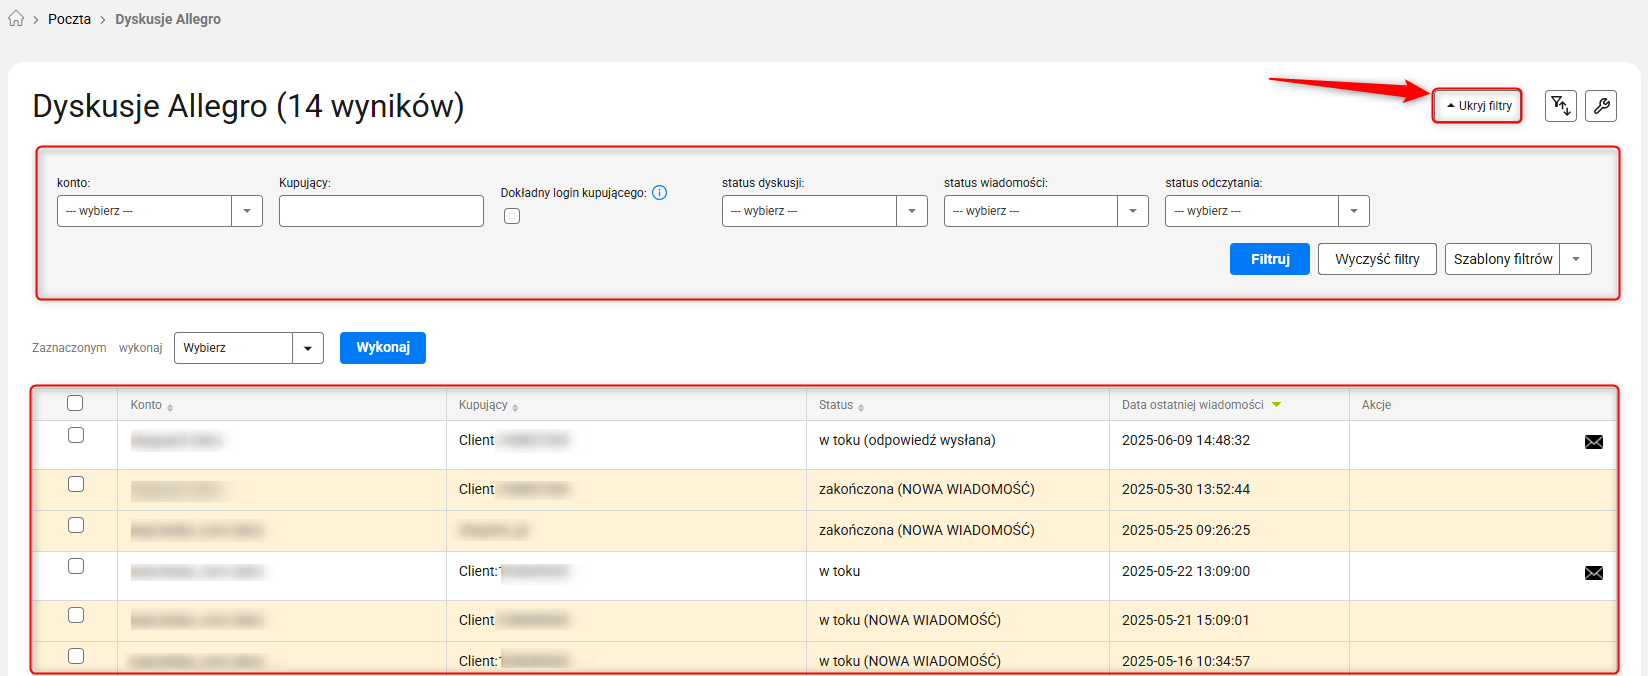Sort by Status column
Viewport: 1648px width, 676px height.
[841, 405]
